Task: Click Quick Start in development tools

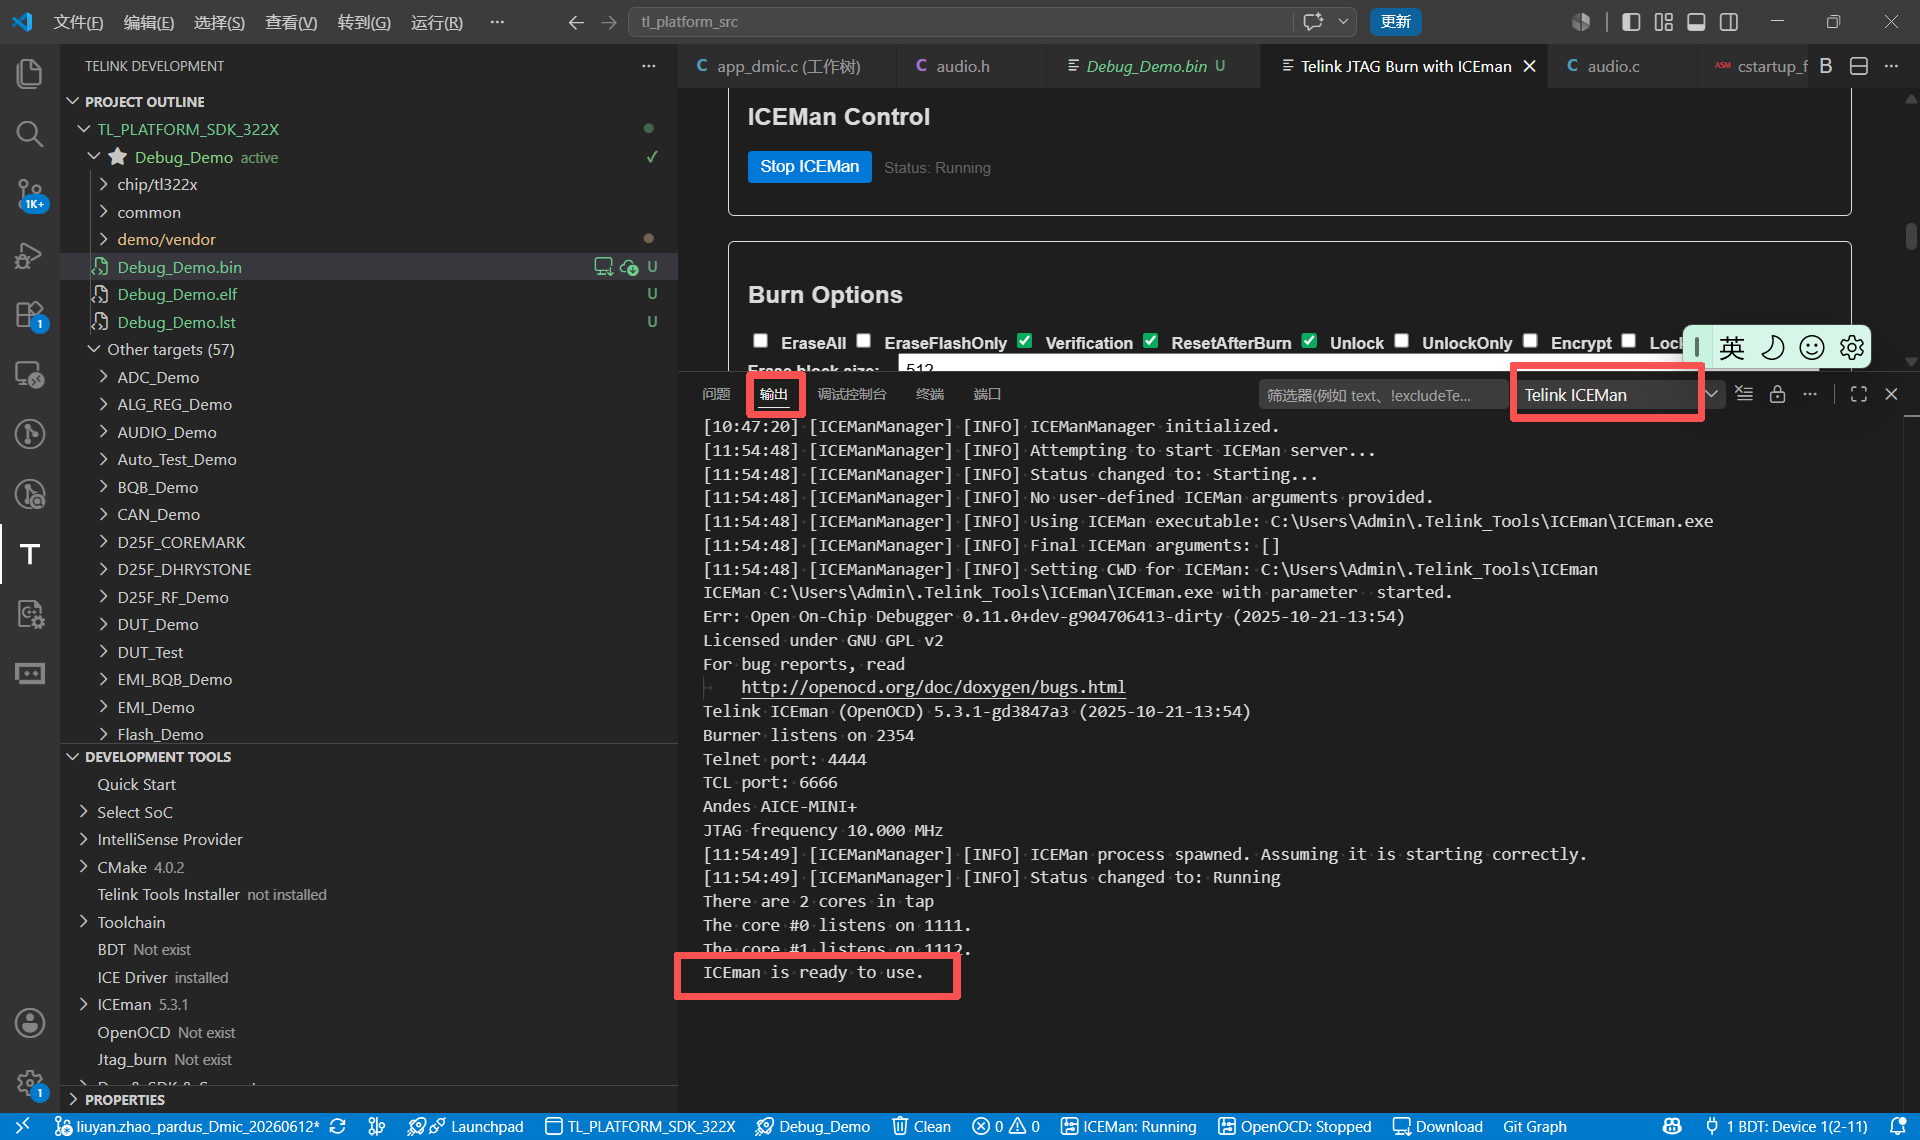Action: pos(136,784)
